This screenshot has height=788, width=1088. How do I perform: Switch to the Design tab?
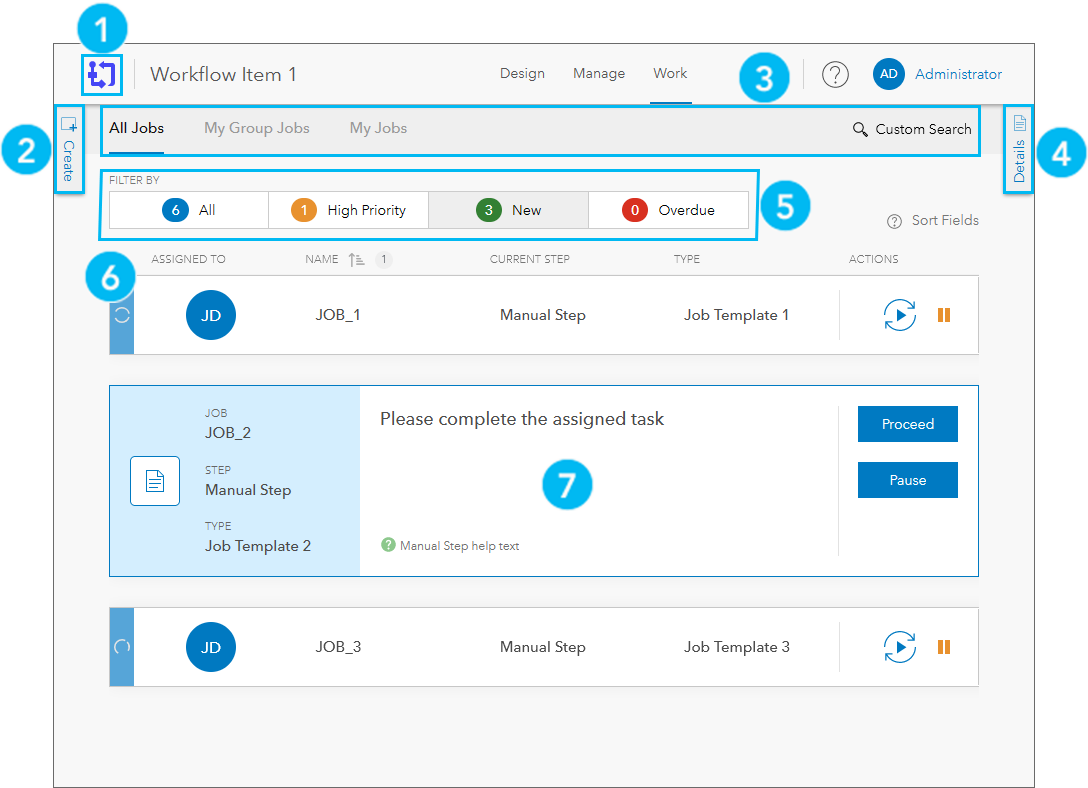pos(522,74)
